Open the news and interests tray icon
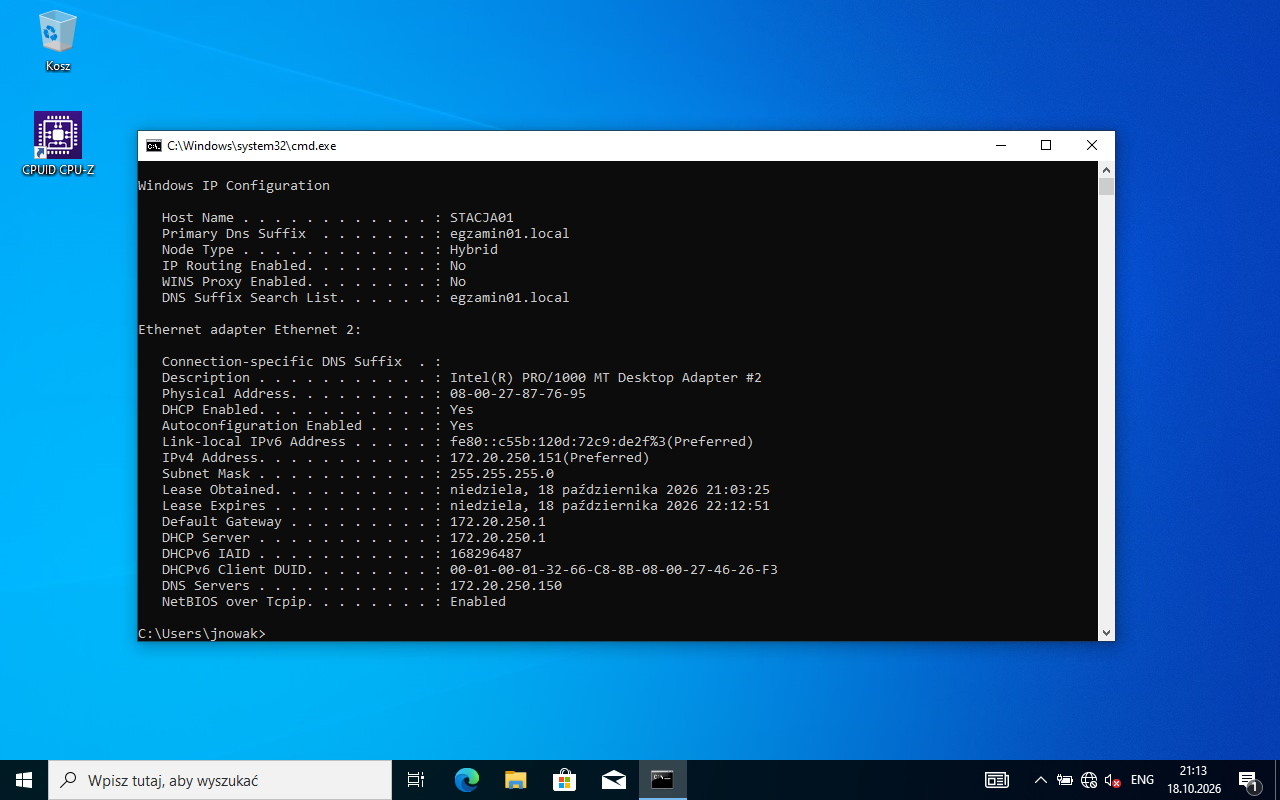 (997, 780)
